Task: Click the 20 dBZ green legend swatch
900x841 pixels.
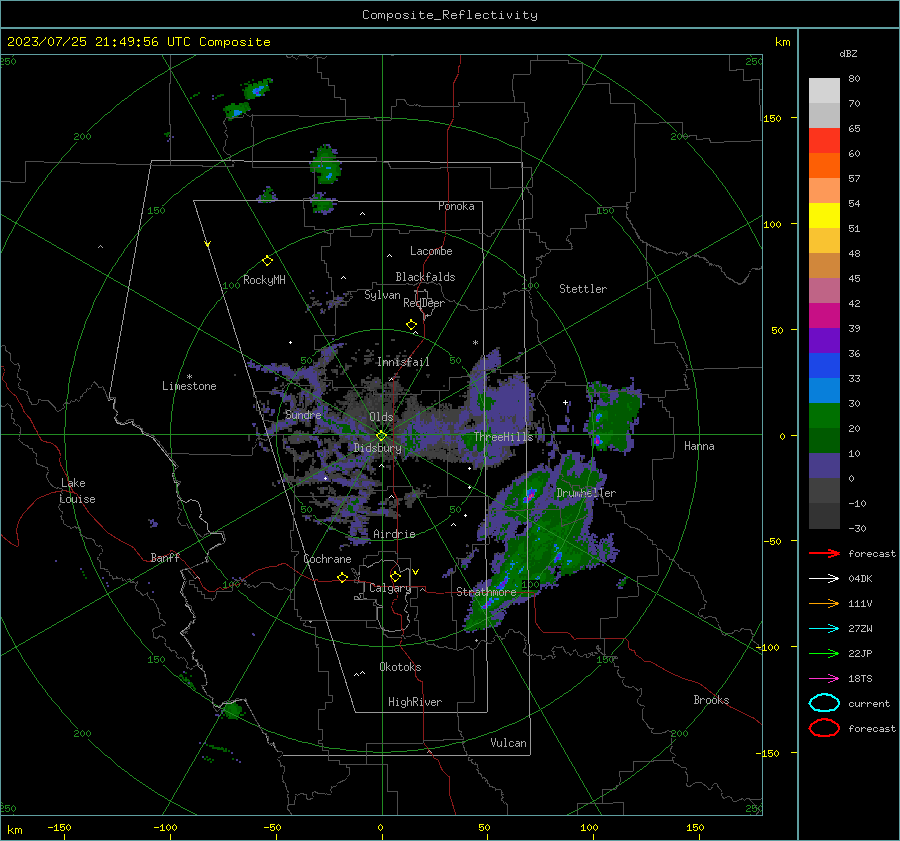Action: pyautogui.click(x=824, y=415)
